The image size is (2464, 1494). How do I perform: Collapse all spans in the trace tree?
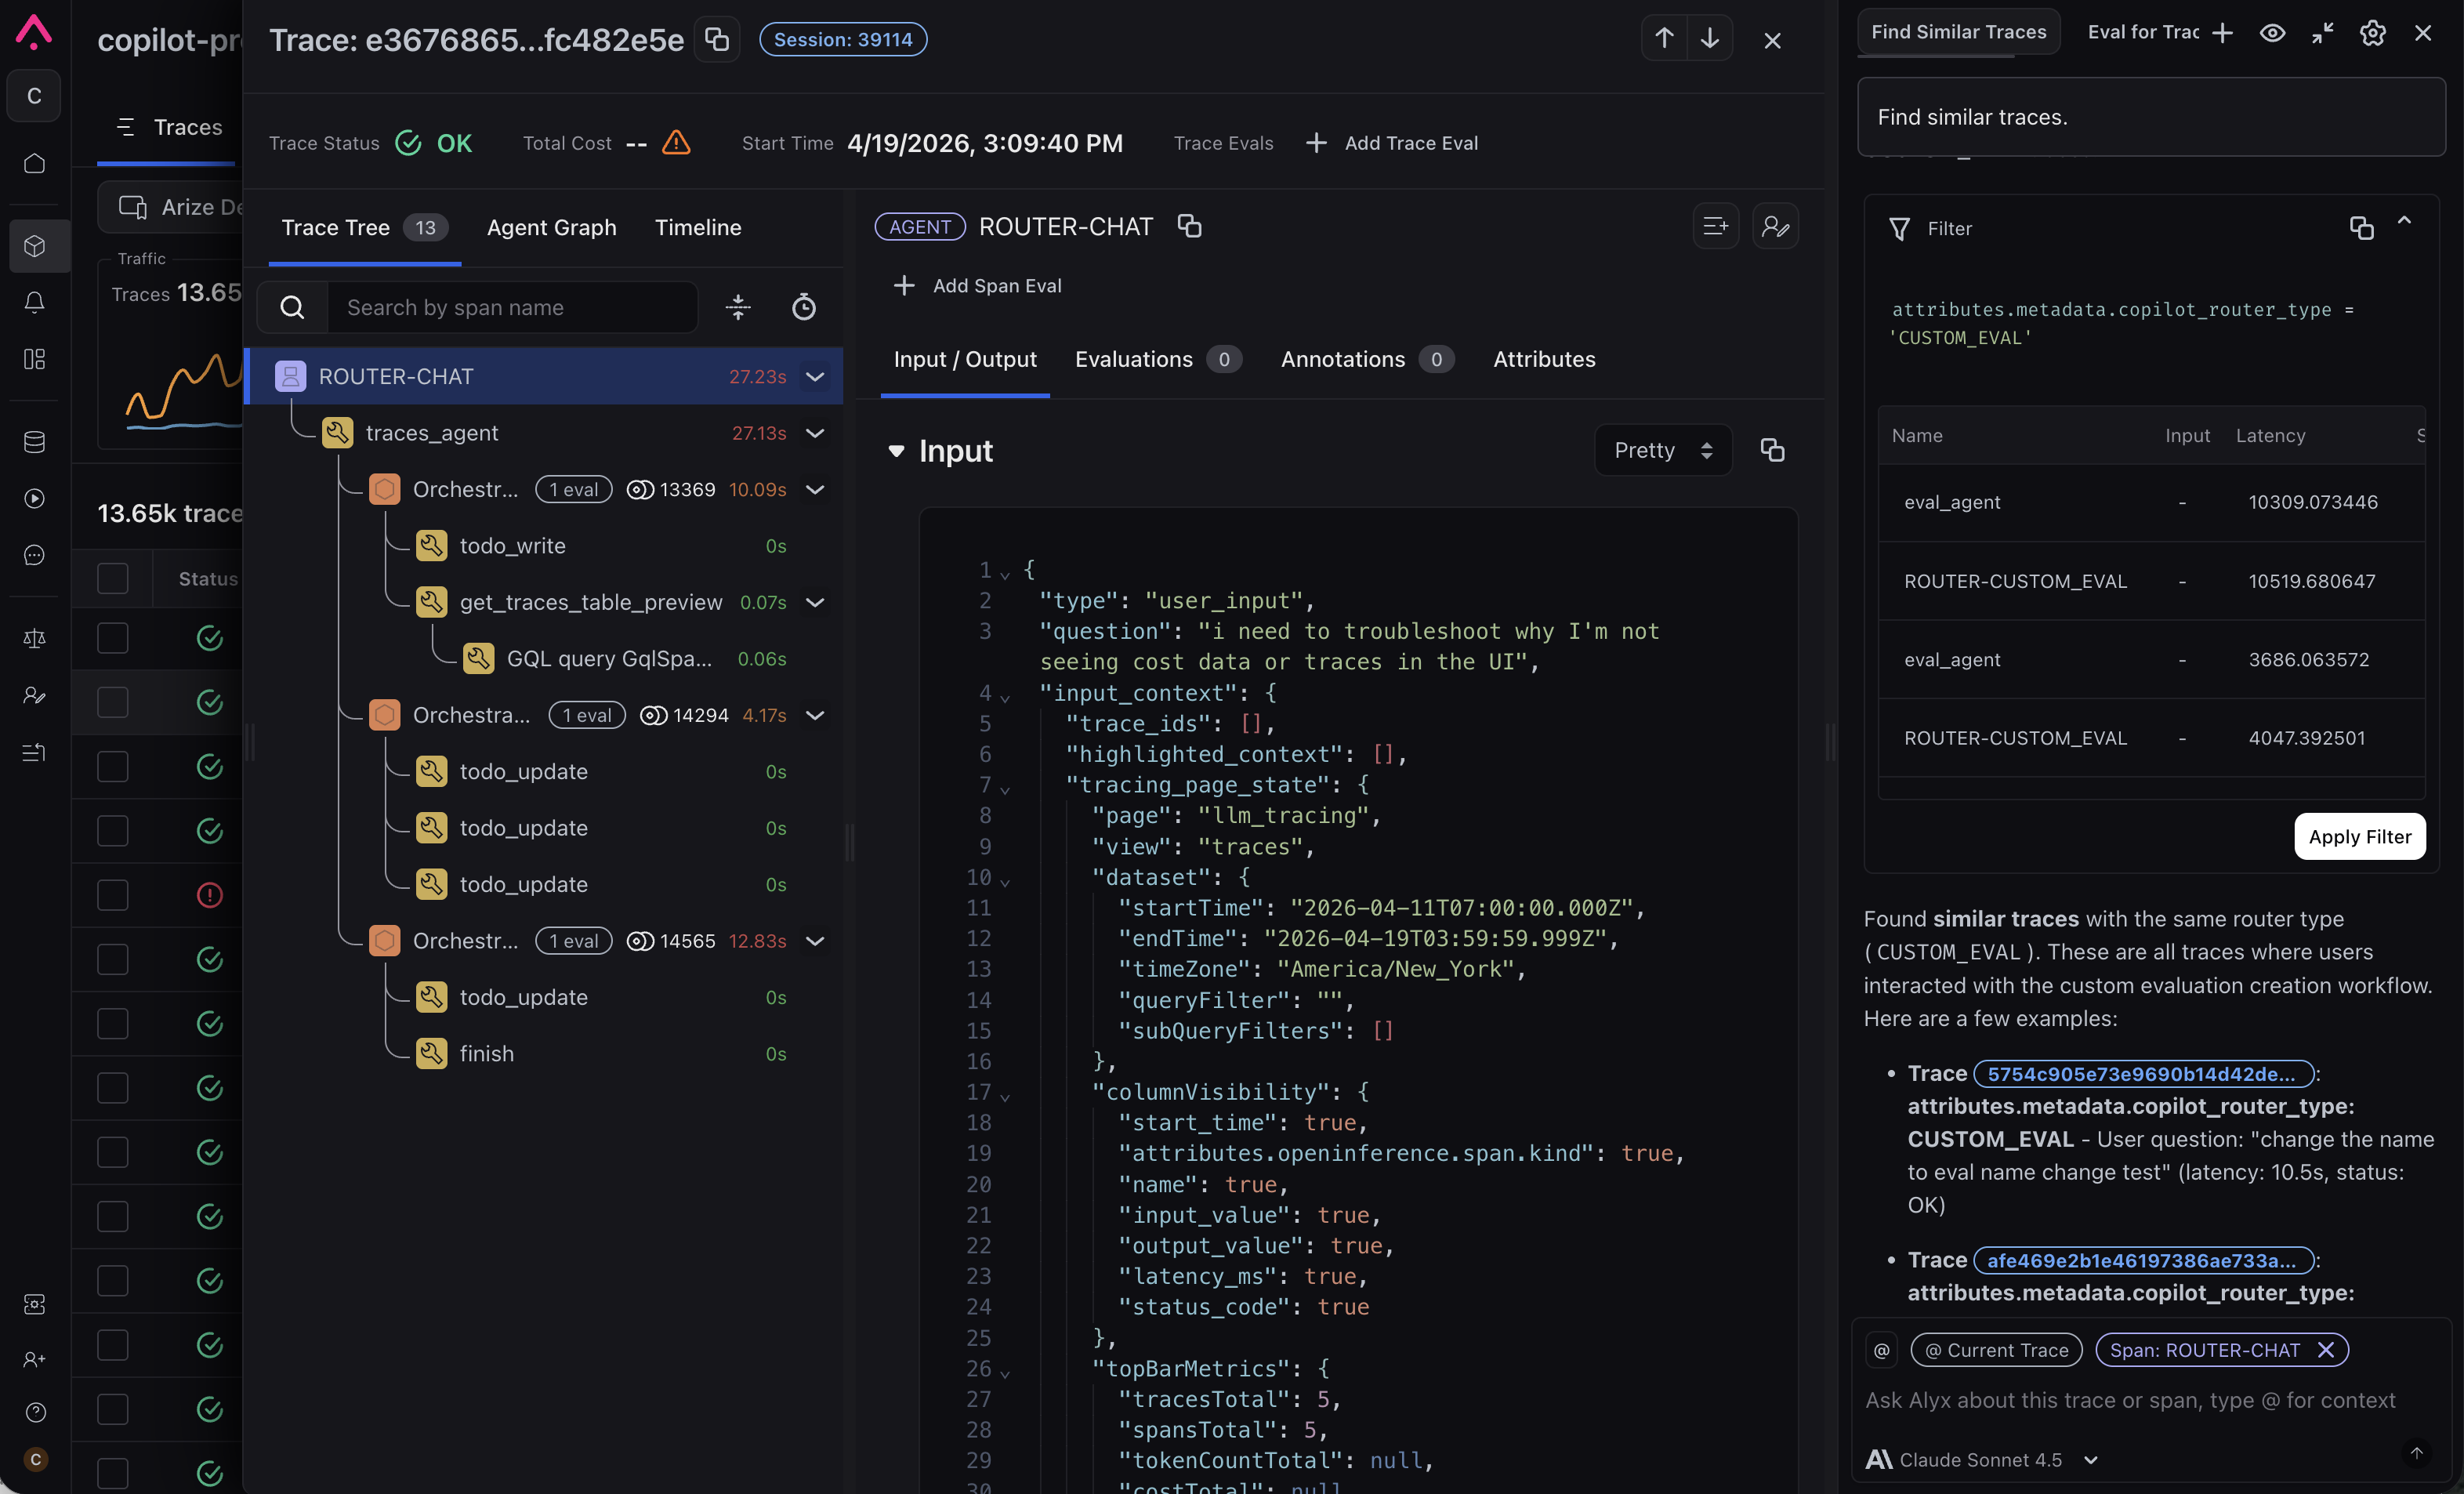click(738, 307)
